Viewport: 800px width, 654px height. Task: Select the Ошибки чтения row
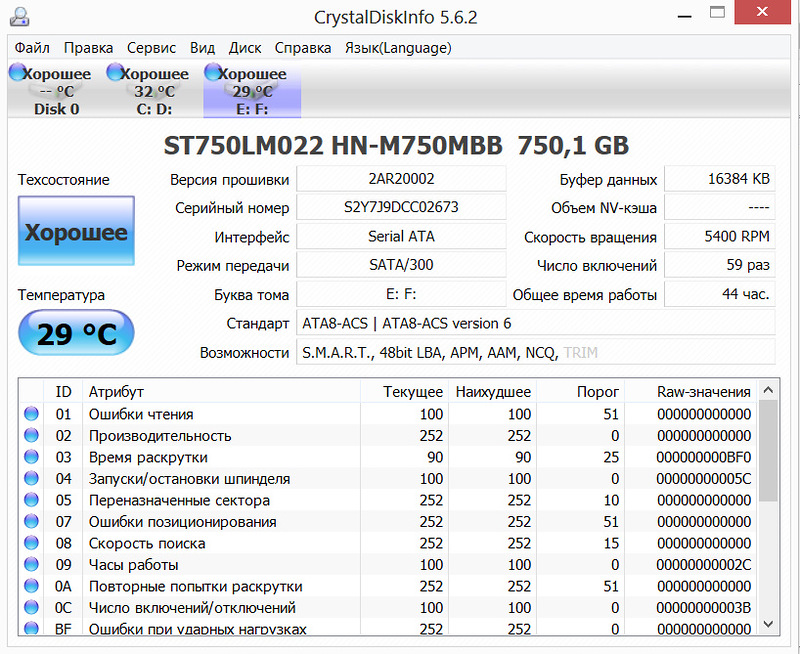pos(388,414)
